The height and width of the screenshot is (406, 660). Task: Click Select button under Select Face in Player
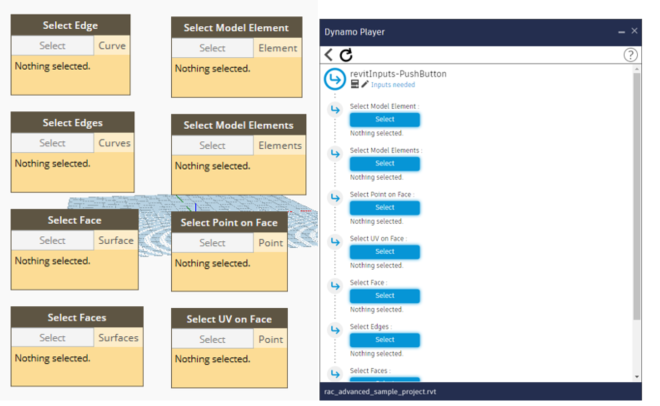pyautogui.click(x=385, y=296)
